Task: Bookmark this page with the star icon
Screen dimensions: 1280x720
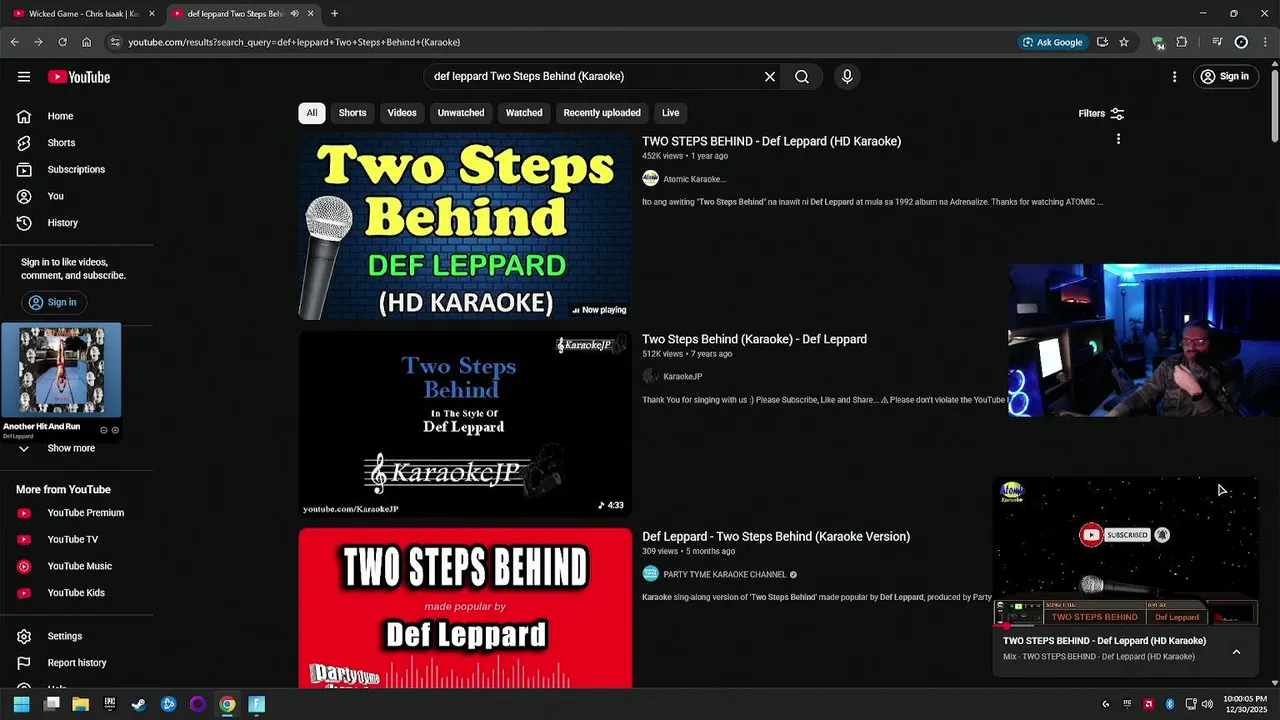Action: pos(1124,42)
